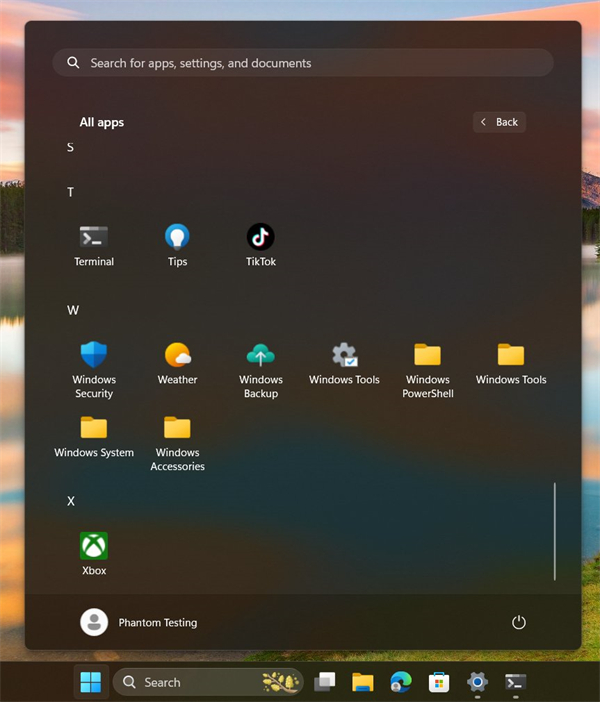Jump to letter S section header
Viewport: 600px width, 702px height.
[x=70, y=147]
